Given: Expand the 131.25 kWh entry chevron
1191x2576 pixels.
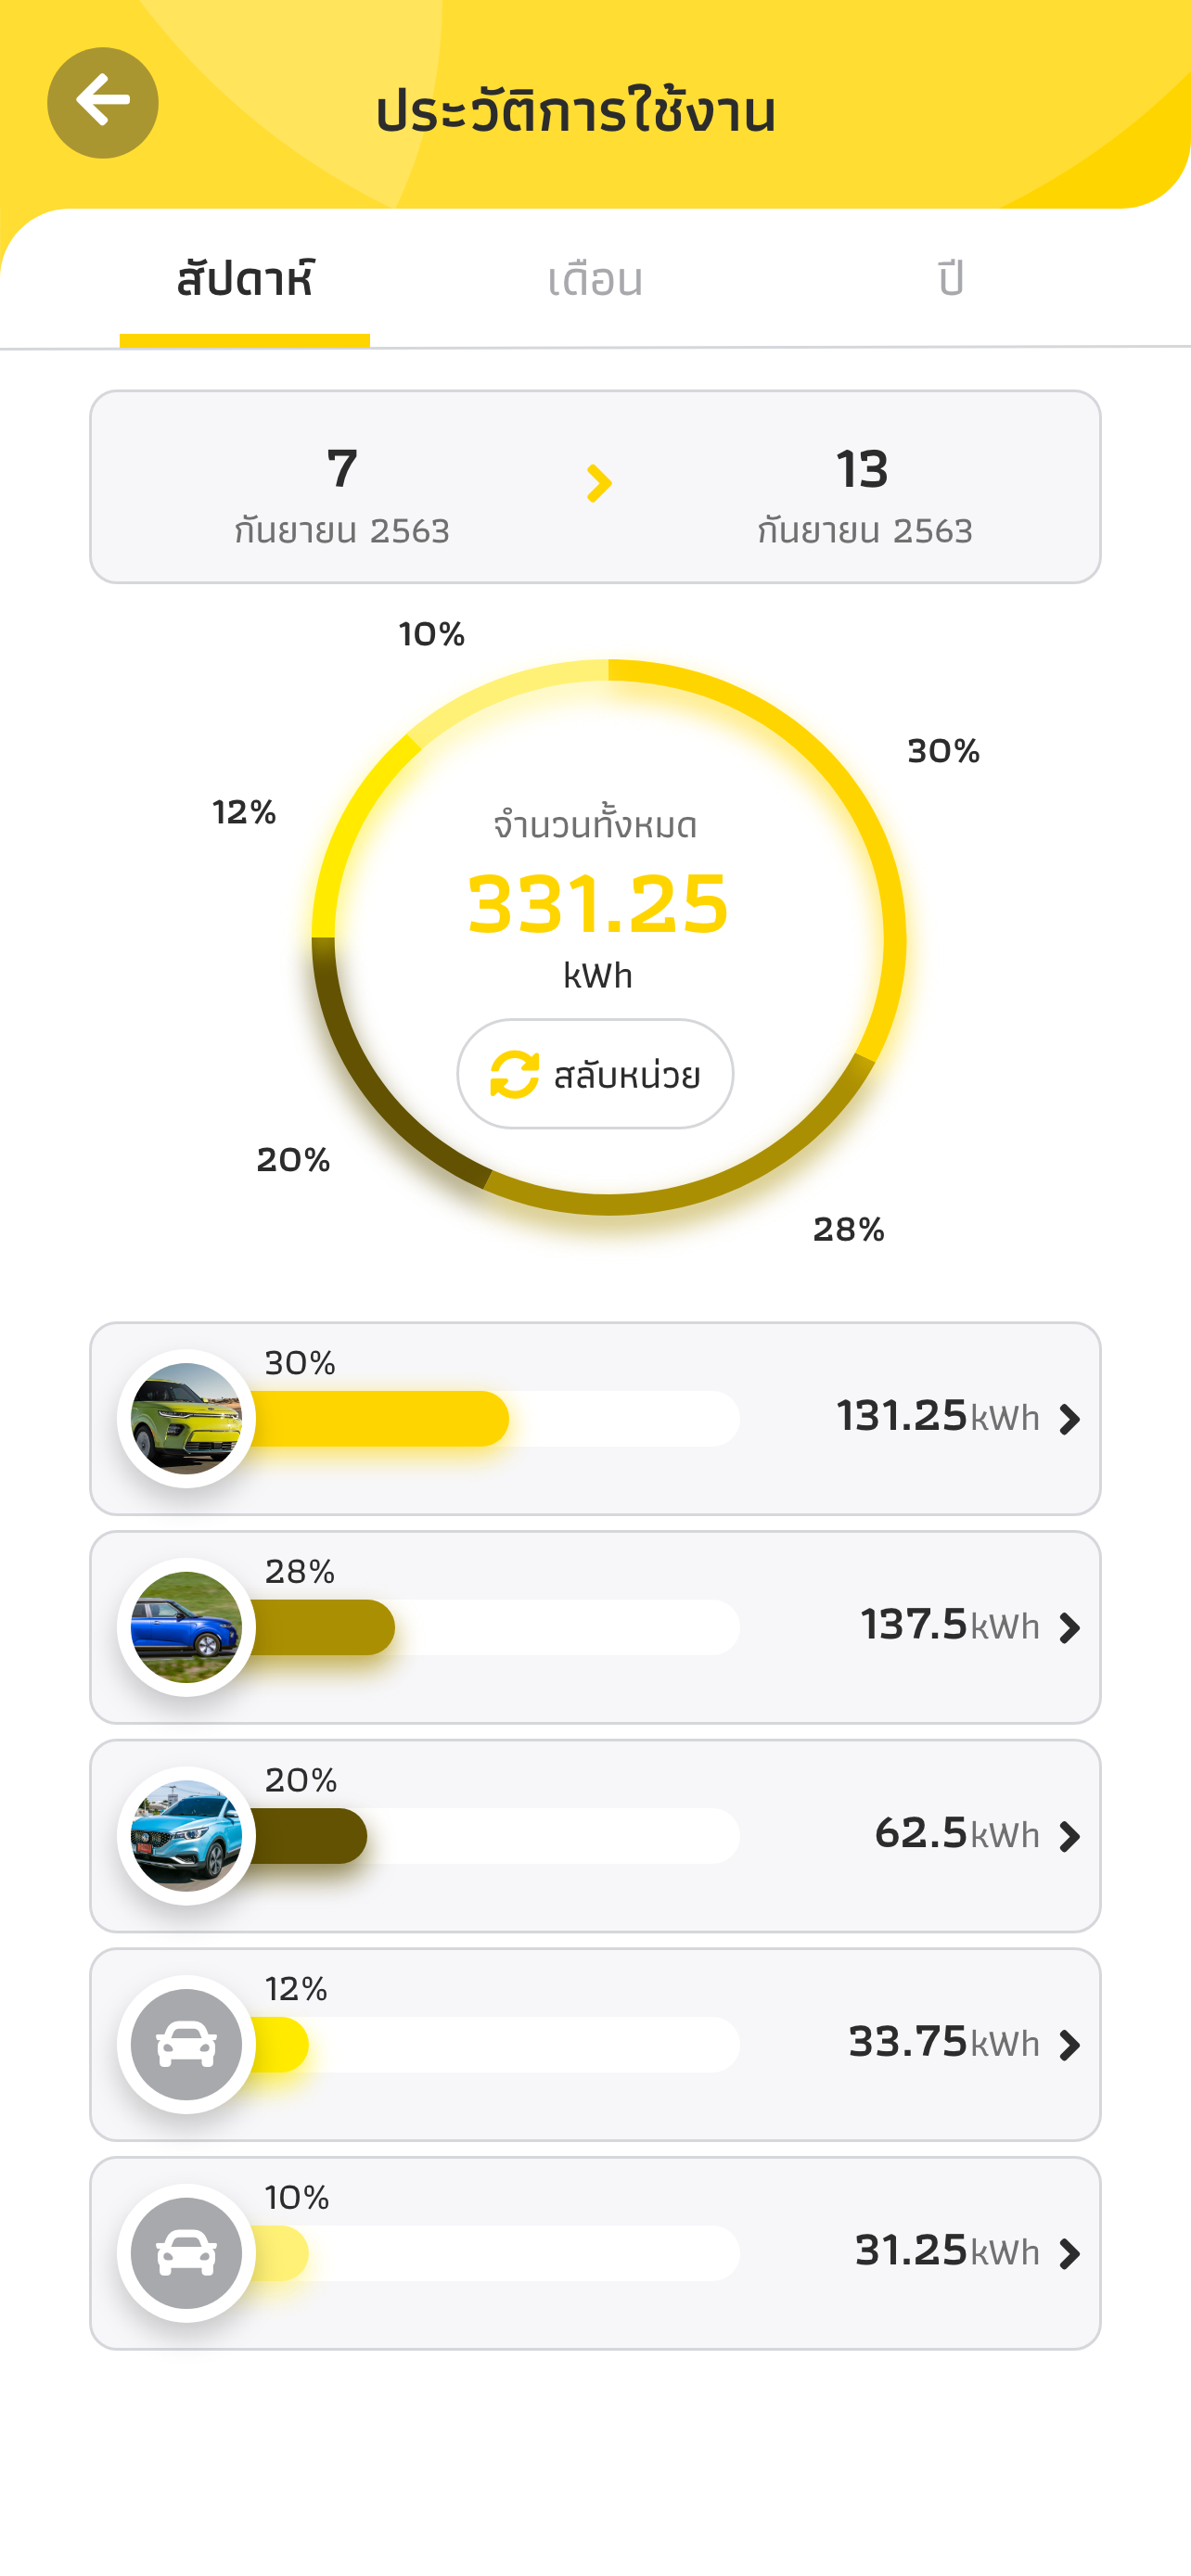Looking at the screenshot, I should pos(1069,1419).
